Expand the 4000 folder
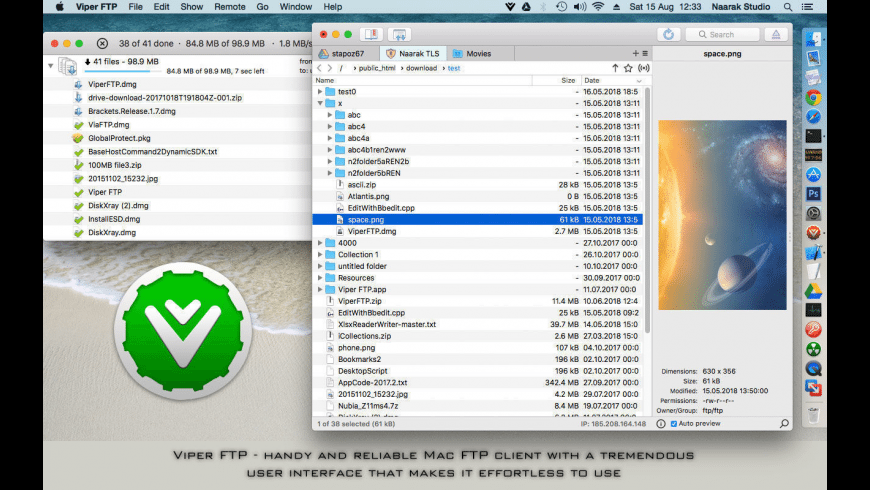This screenshot has height=490, width=870. [320, 243]
